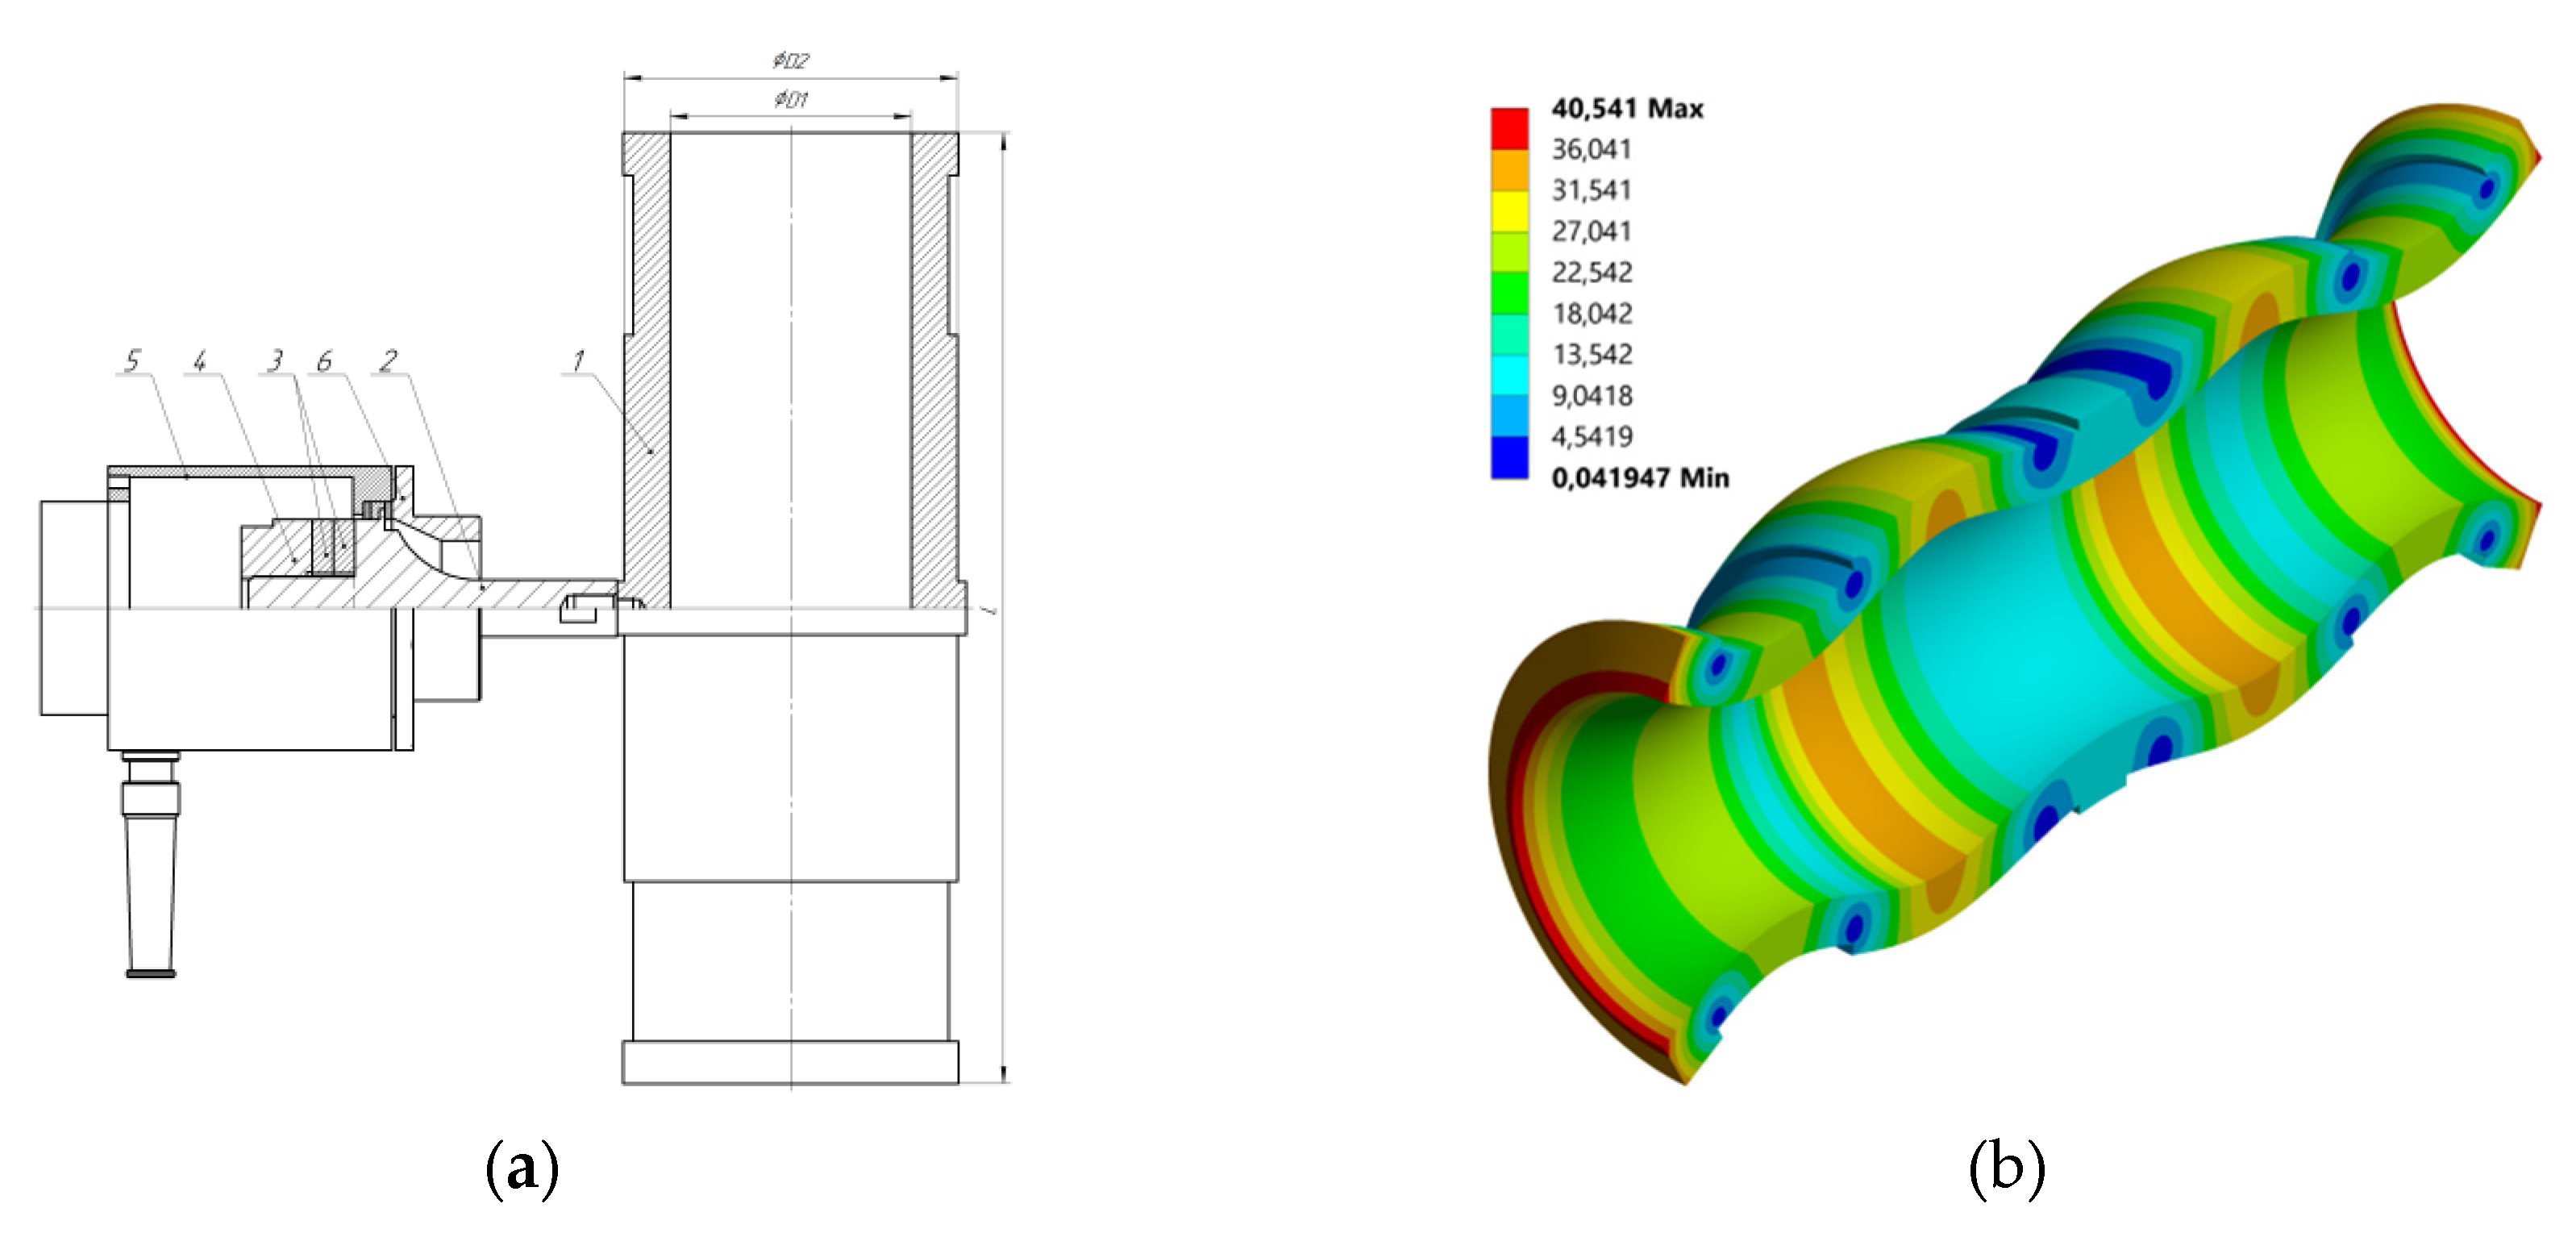The height and width of the screenshot is (1233, 2576).
Task: Click part label 6 in drawing
Action: [324, 360]
